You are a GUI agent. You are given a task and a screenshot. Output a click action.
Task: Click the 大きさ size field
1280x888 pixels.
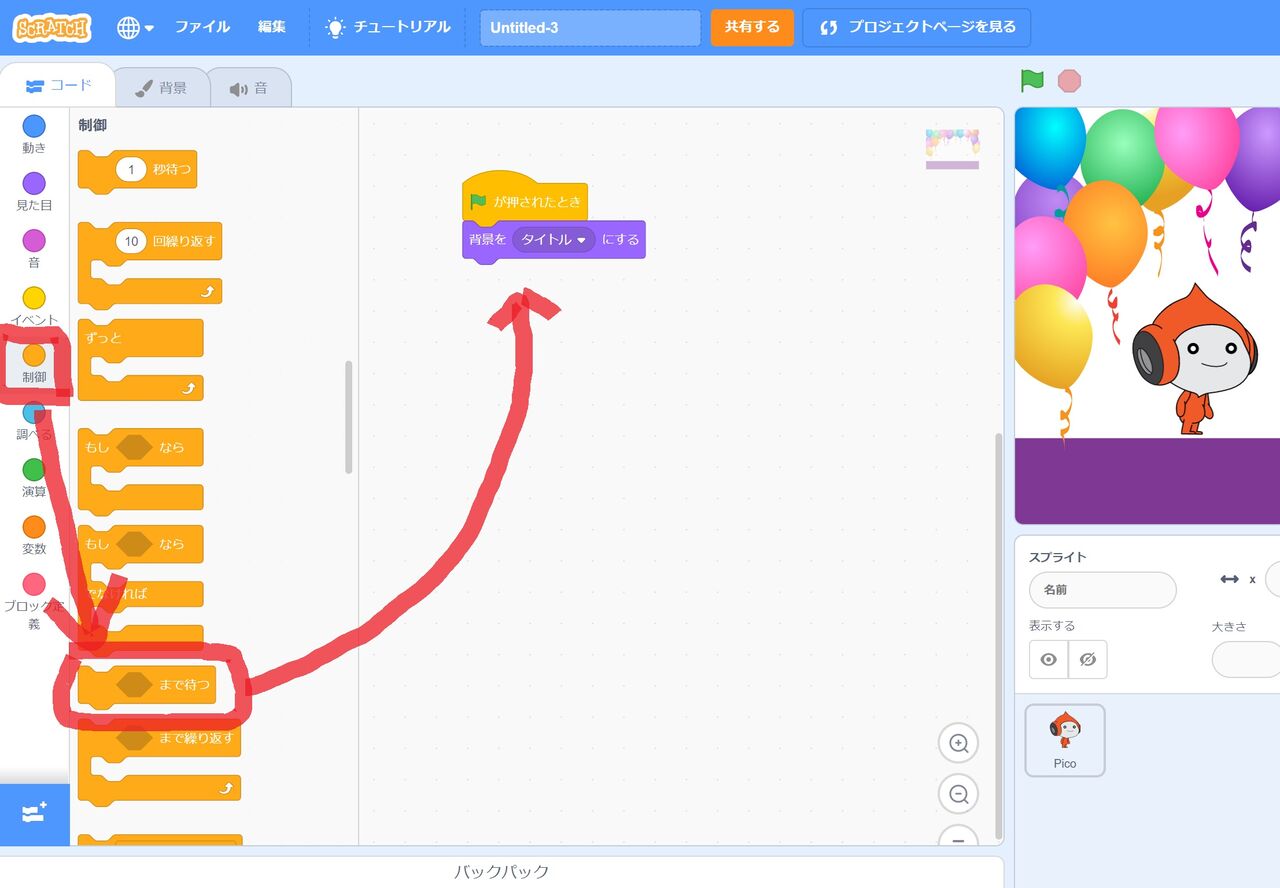click(1246, 660)
